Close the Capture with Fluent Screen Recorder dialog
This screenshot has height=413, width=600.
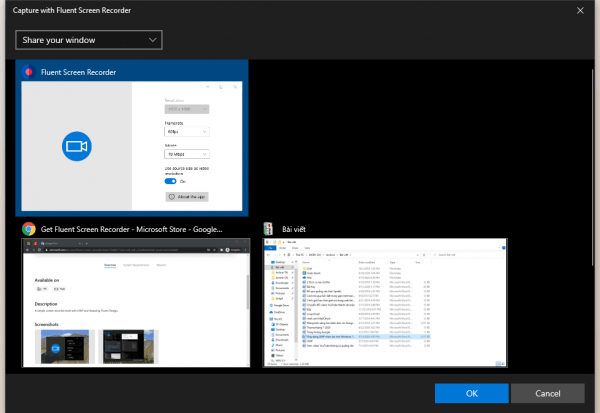click(580, 11)
